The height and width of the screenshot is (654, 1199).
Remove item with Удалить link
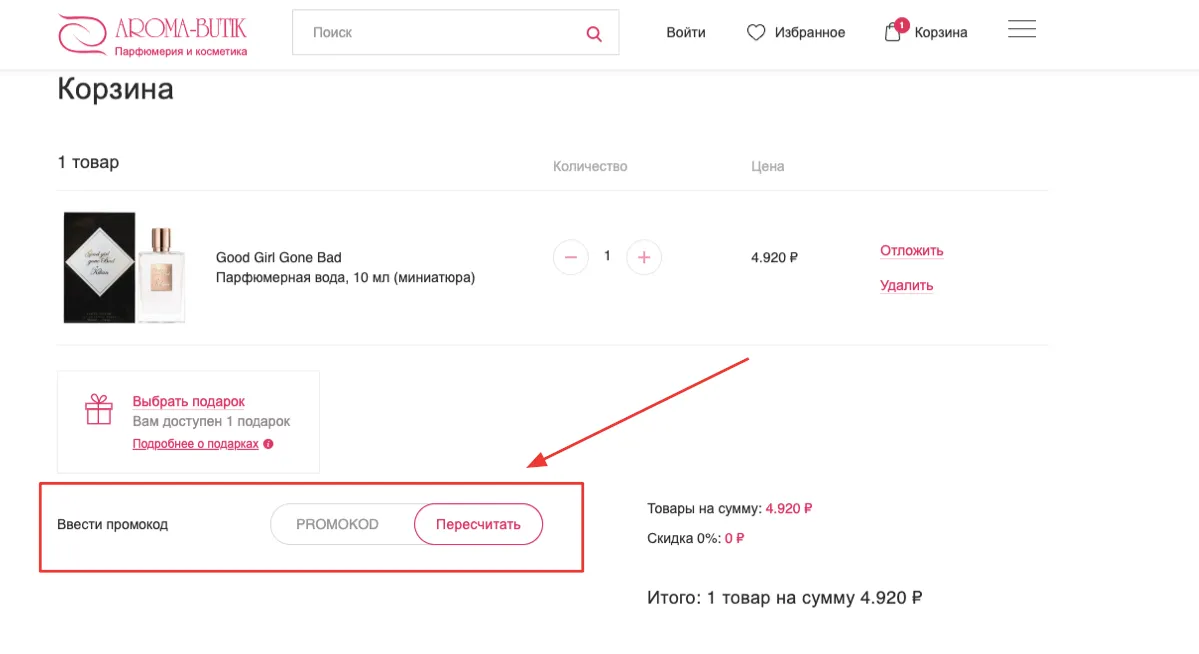coord(906,285)
